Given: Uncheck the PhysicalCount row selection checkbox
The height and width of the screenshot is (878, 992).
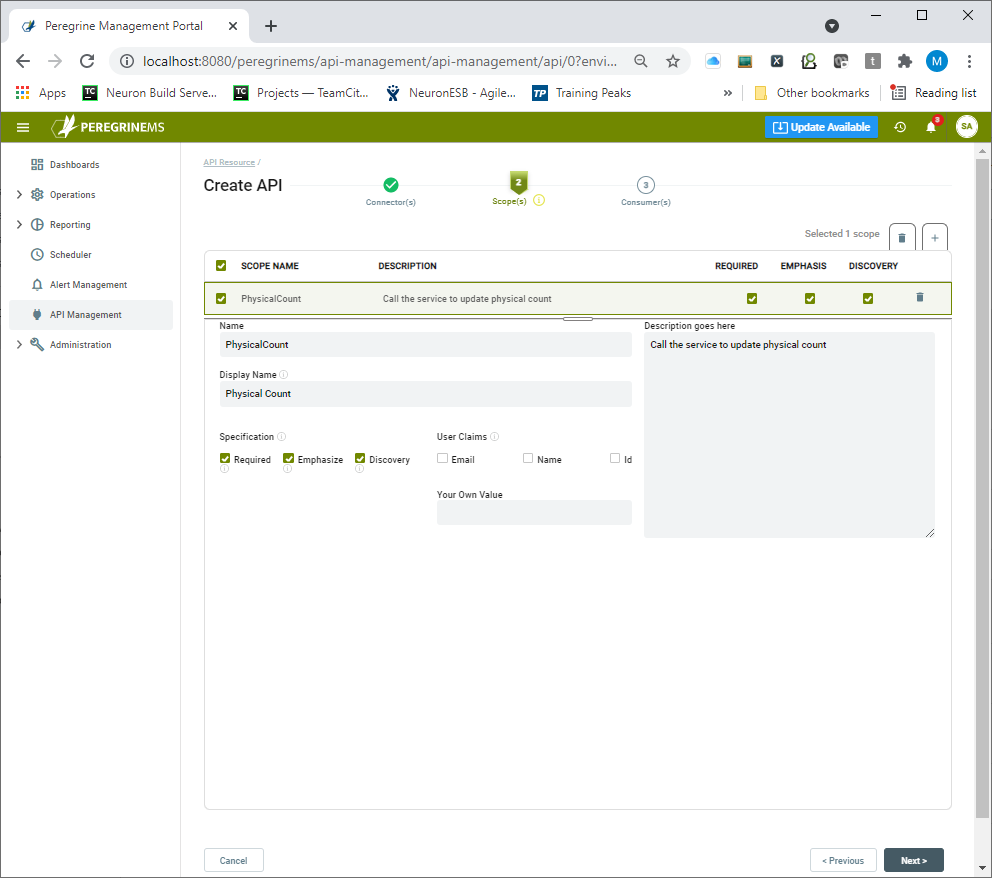Looking at the screenshot, I should [221, 299].
